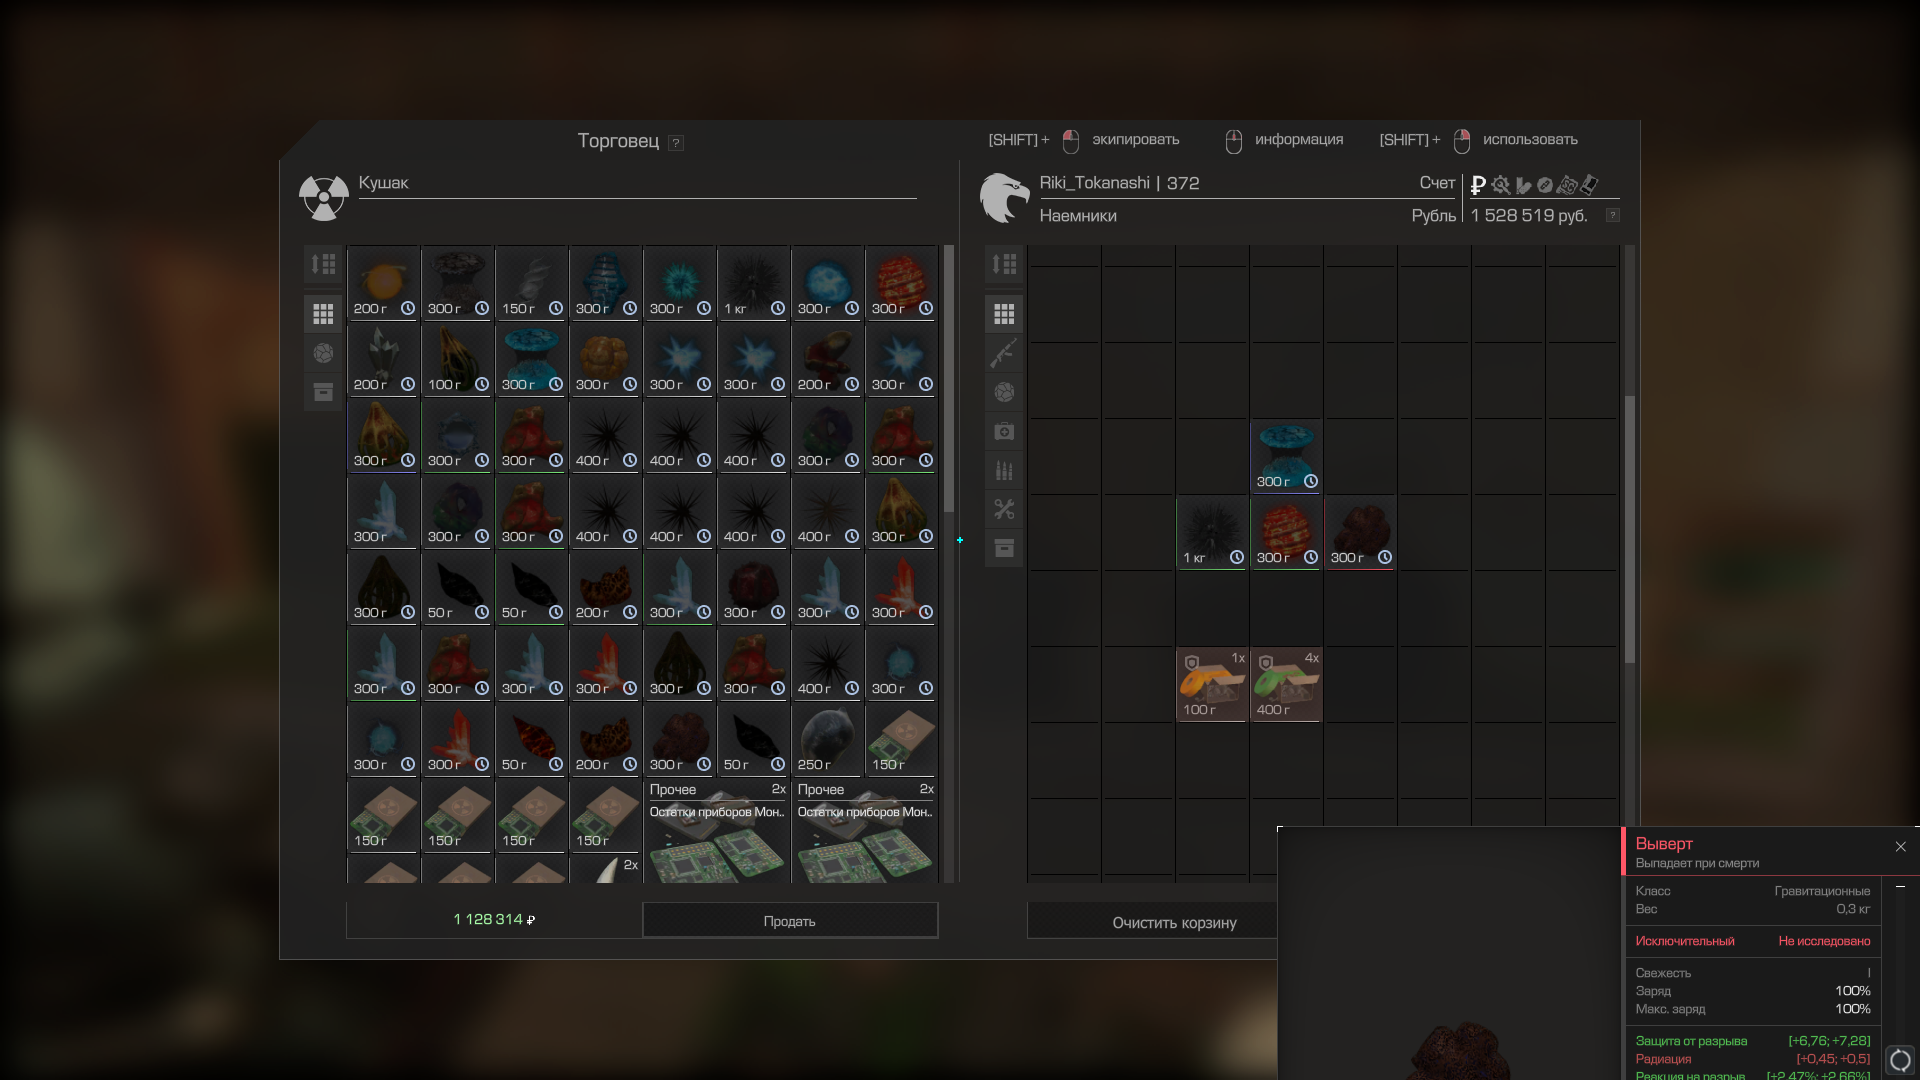Close the Выверт item tooltip
Screen dimensions: 1920x1080
pyautogui.click(x=1901, y=847)
